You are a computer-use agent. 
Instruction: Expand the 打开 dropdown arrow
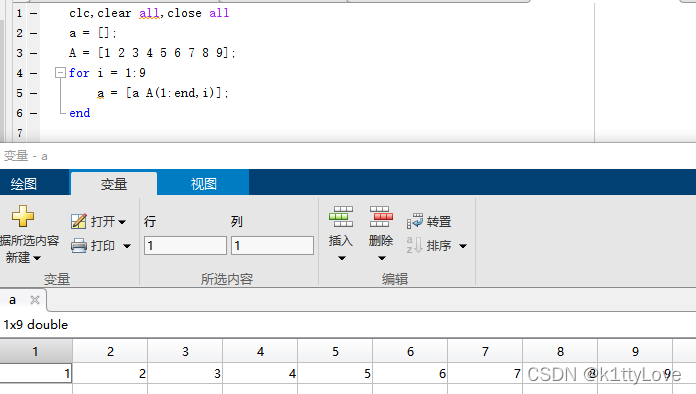122,222
